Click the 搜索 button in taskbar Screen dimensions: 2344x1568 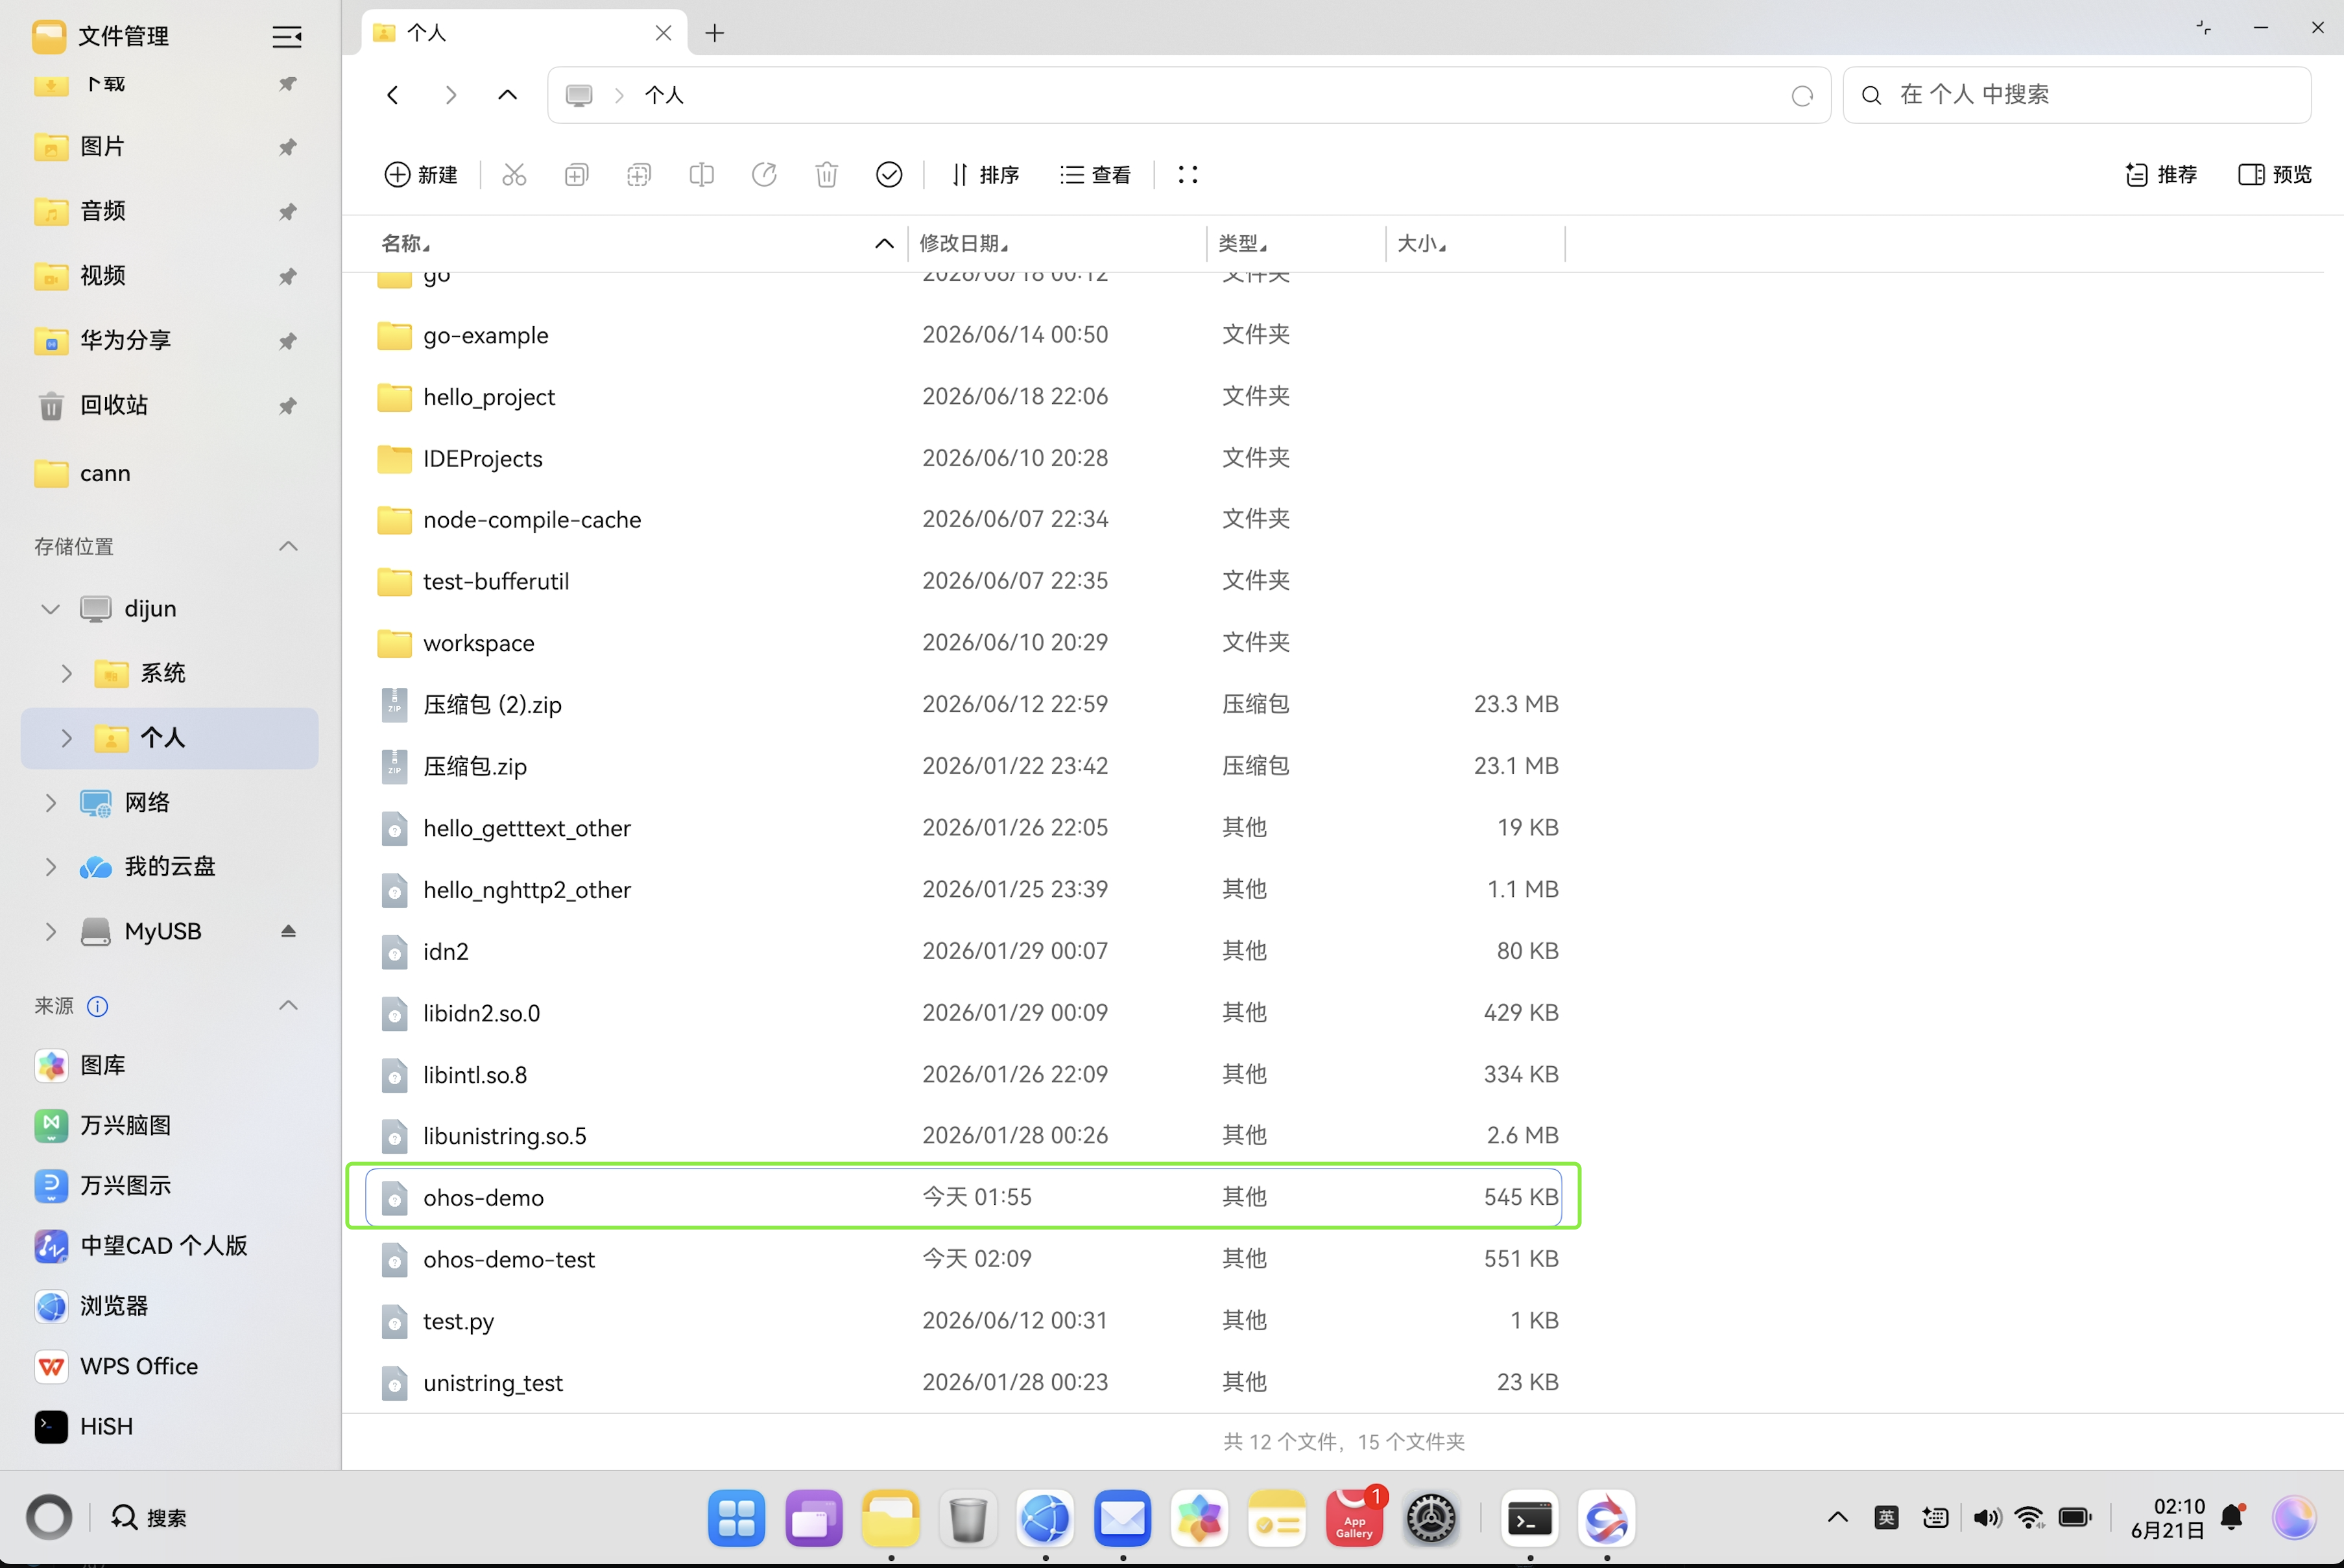pyautogui.click(x=149, y=1518)
